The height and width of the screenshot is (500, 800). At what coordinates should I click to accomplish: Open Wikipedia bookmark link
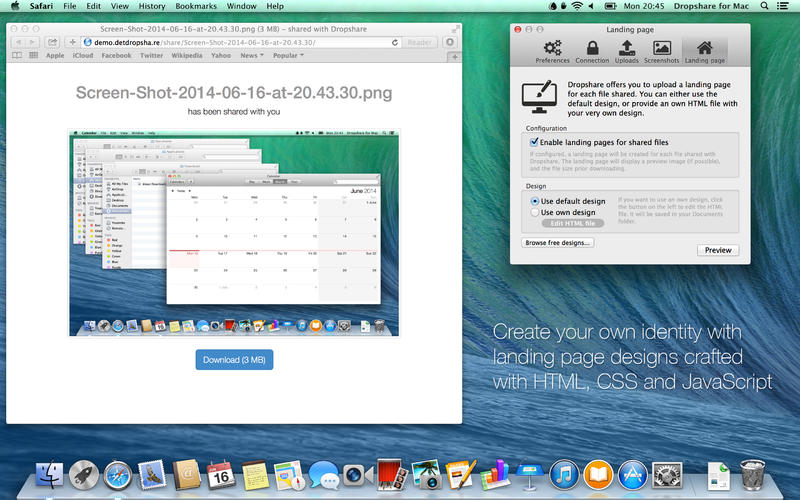187,55
